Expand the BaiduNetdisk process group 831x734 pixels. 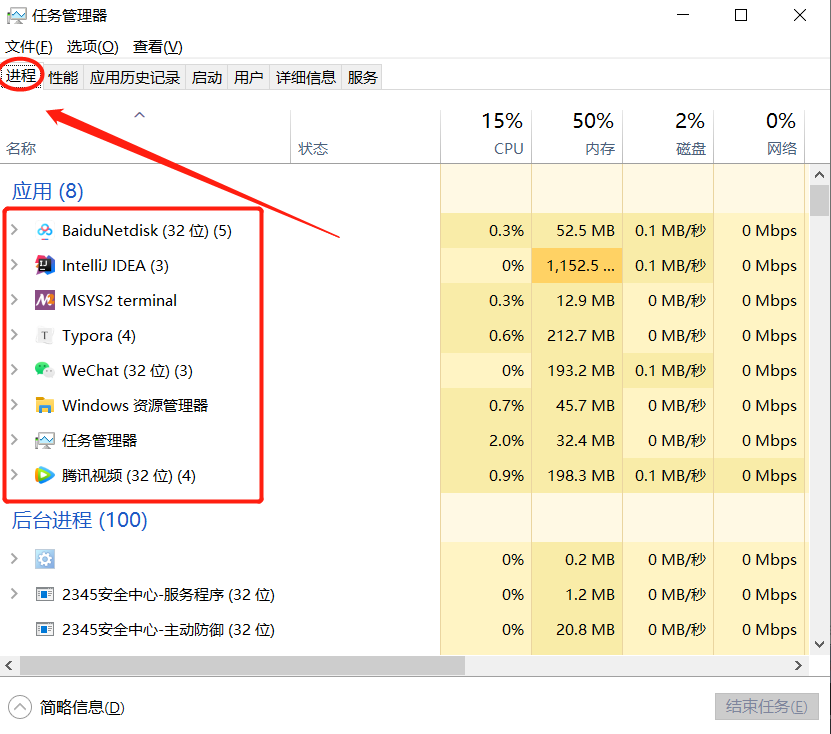pos(15,230)
